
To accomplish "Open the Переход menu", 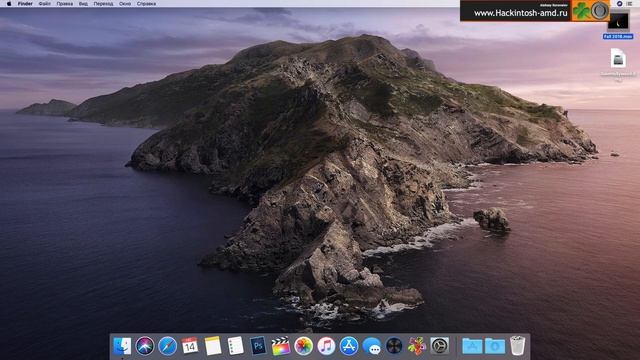I will [x=103, y=4].
